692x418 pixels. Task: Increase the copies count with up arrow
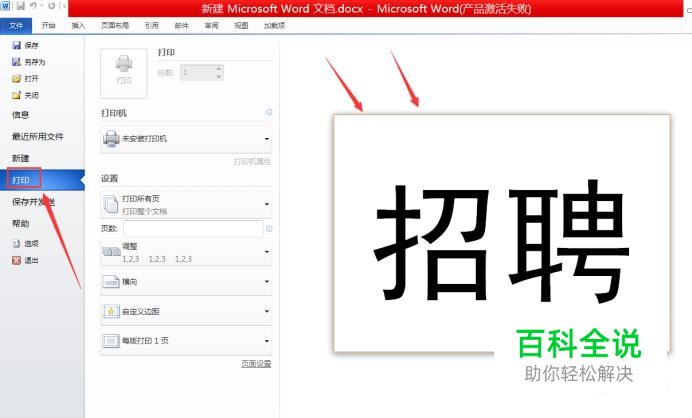click(x=218, y=68)
